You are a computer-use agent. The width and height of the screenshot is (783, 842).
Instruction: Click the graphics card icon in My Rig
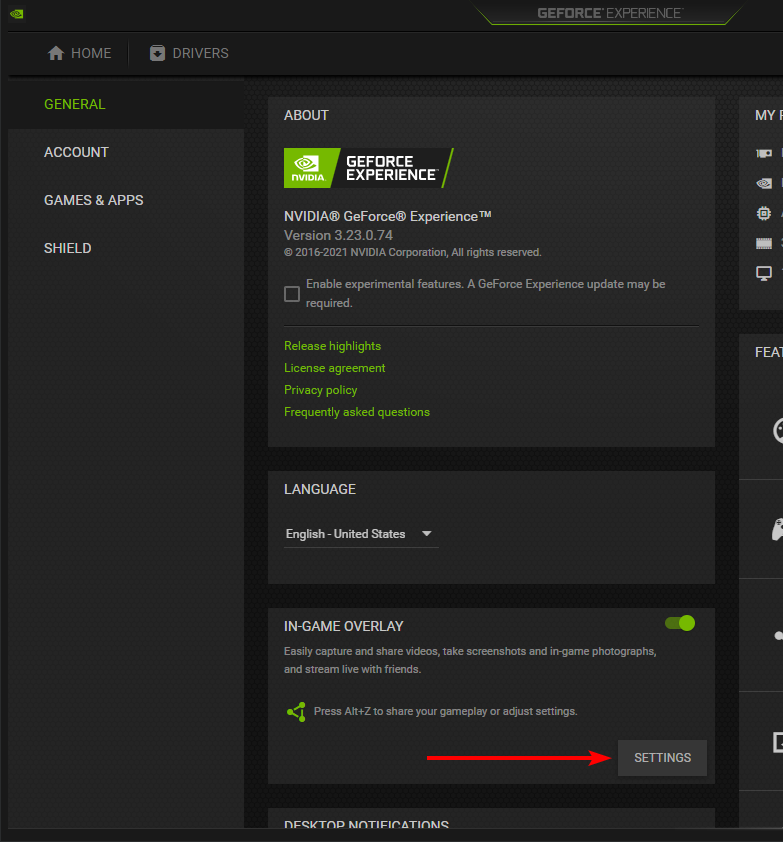click(x=764, y=154)
